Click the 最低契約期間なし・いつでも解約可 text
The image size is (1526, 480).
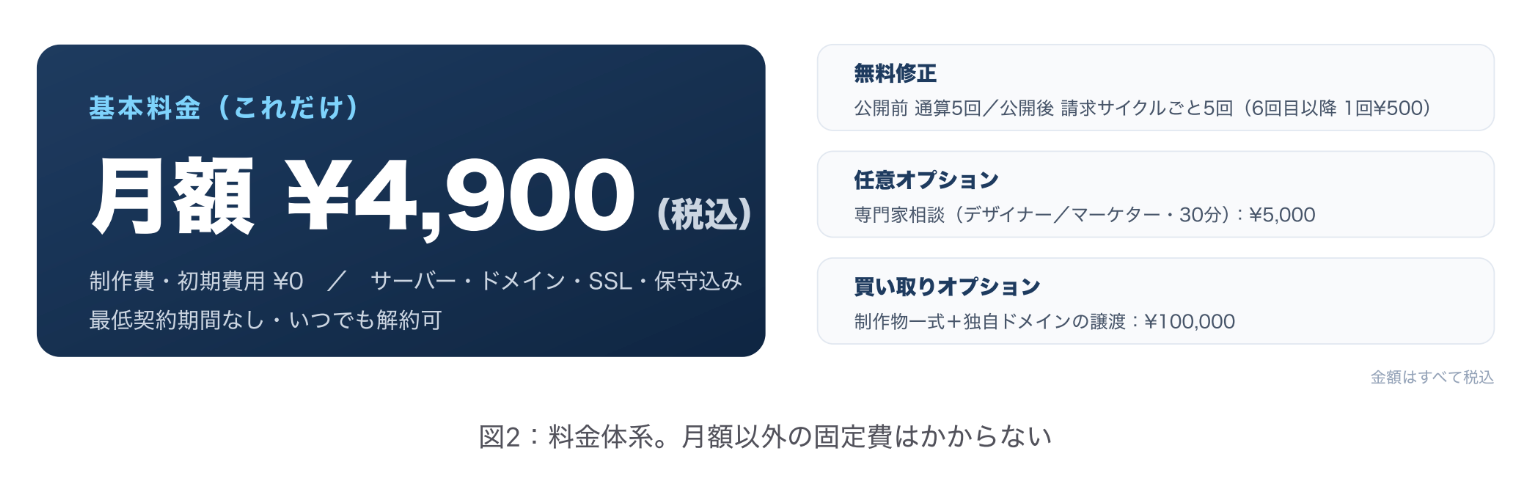(x=265, y=321)
